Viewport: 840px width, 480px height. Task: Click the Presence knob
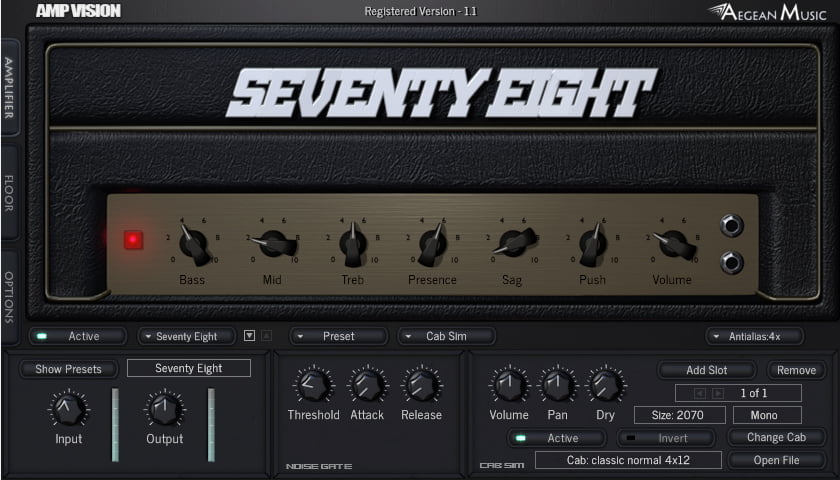pyautogui.click(x=432, y=244)
